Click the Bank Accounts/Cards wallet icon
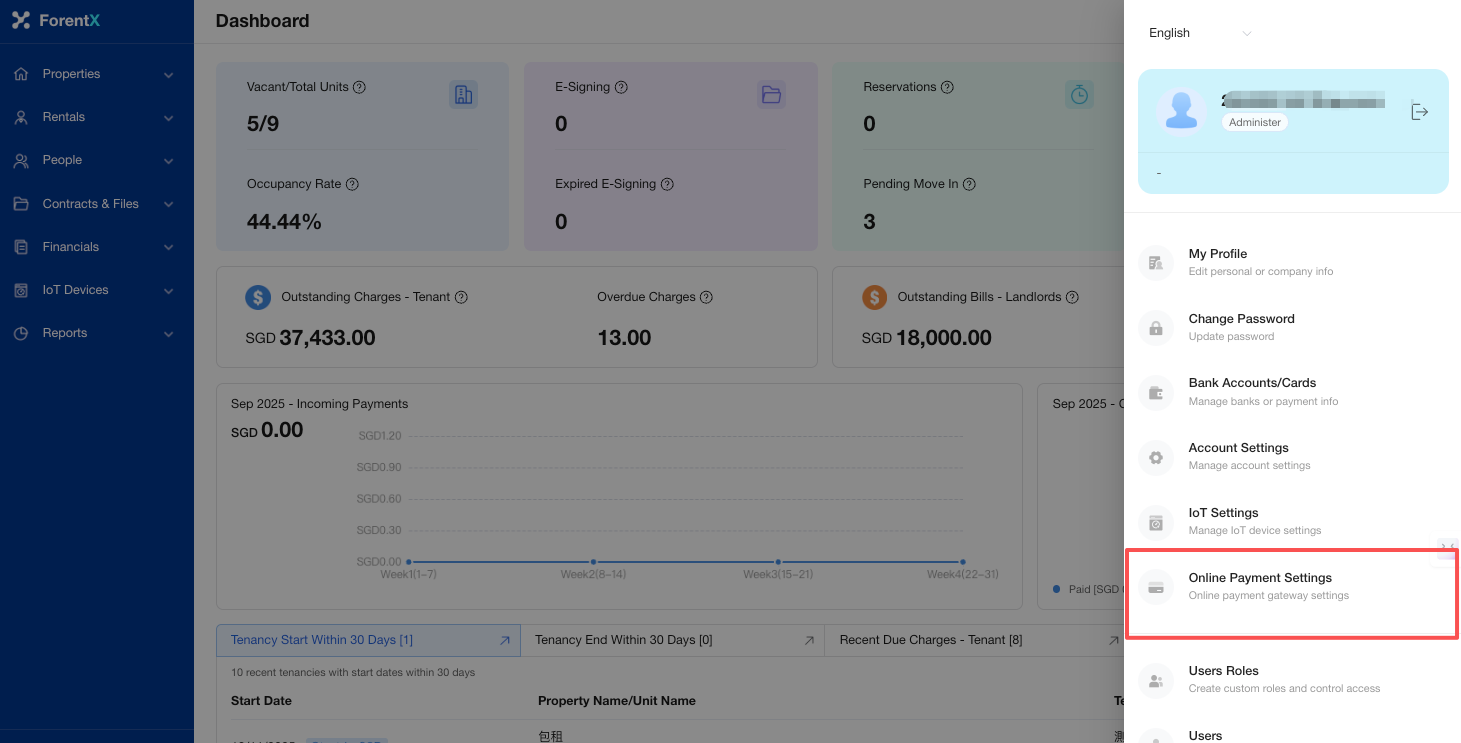The height and width of the screenshot is (743, 1461). coord(1156,392)
